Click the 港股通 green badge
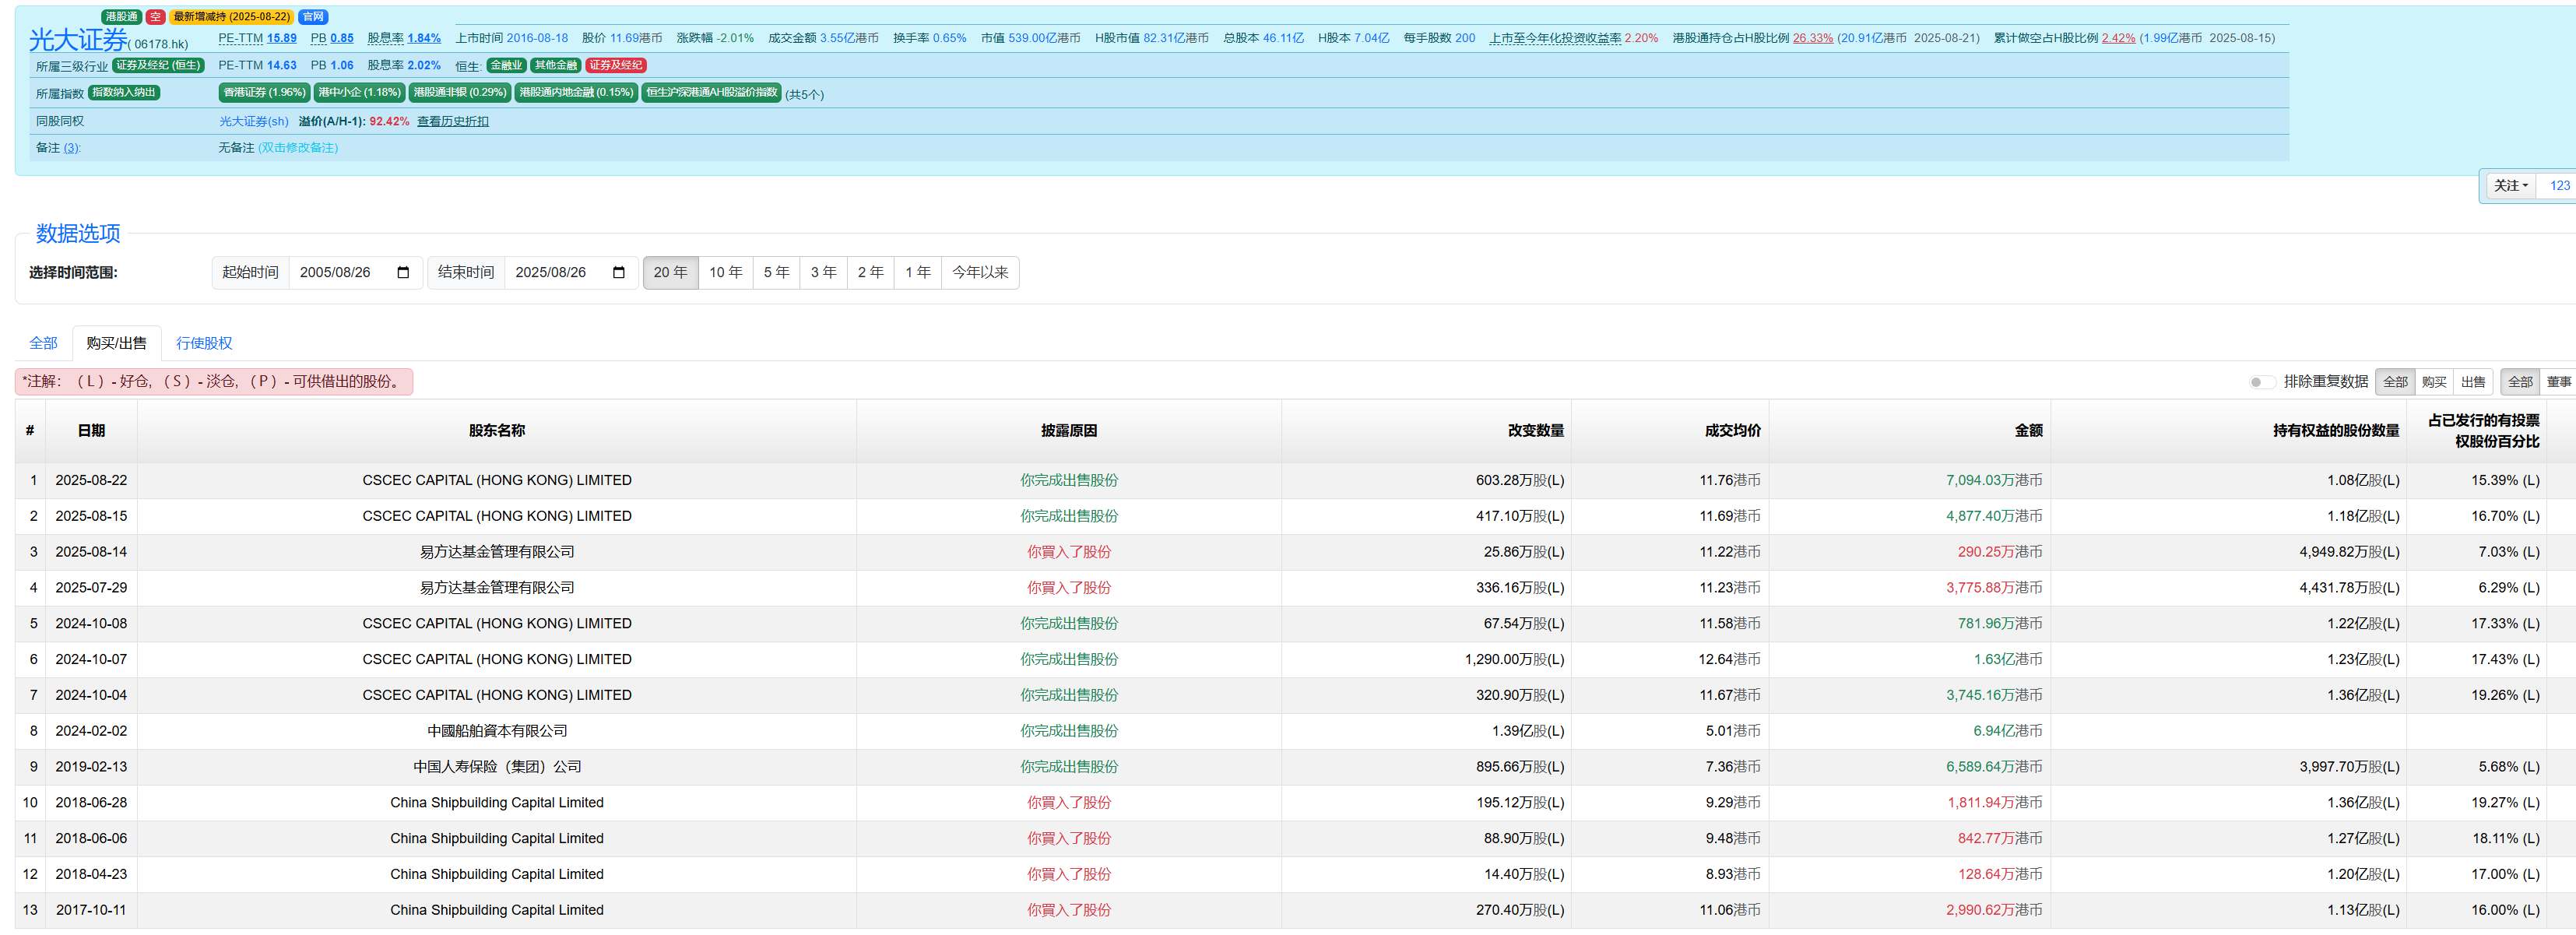 [121, 17]
